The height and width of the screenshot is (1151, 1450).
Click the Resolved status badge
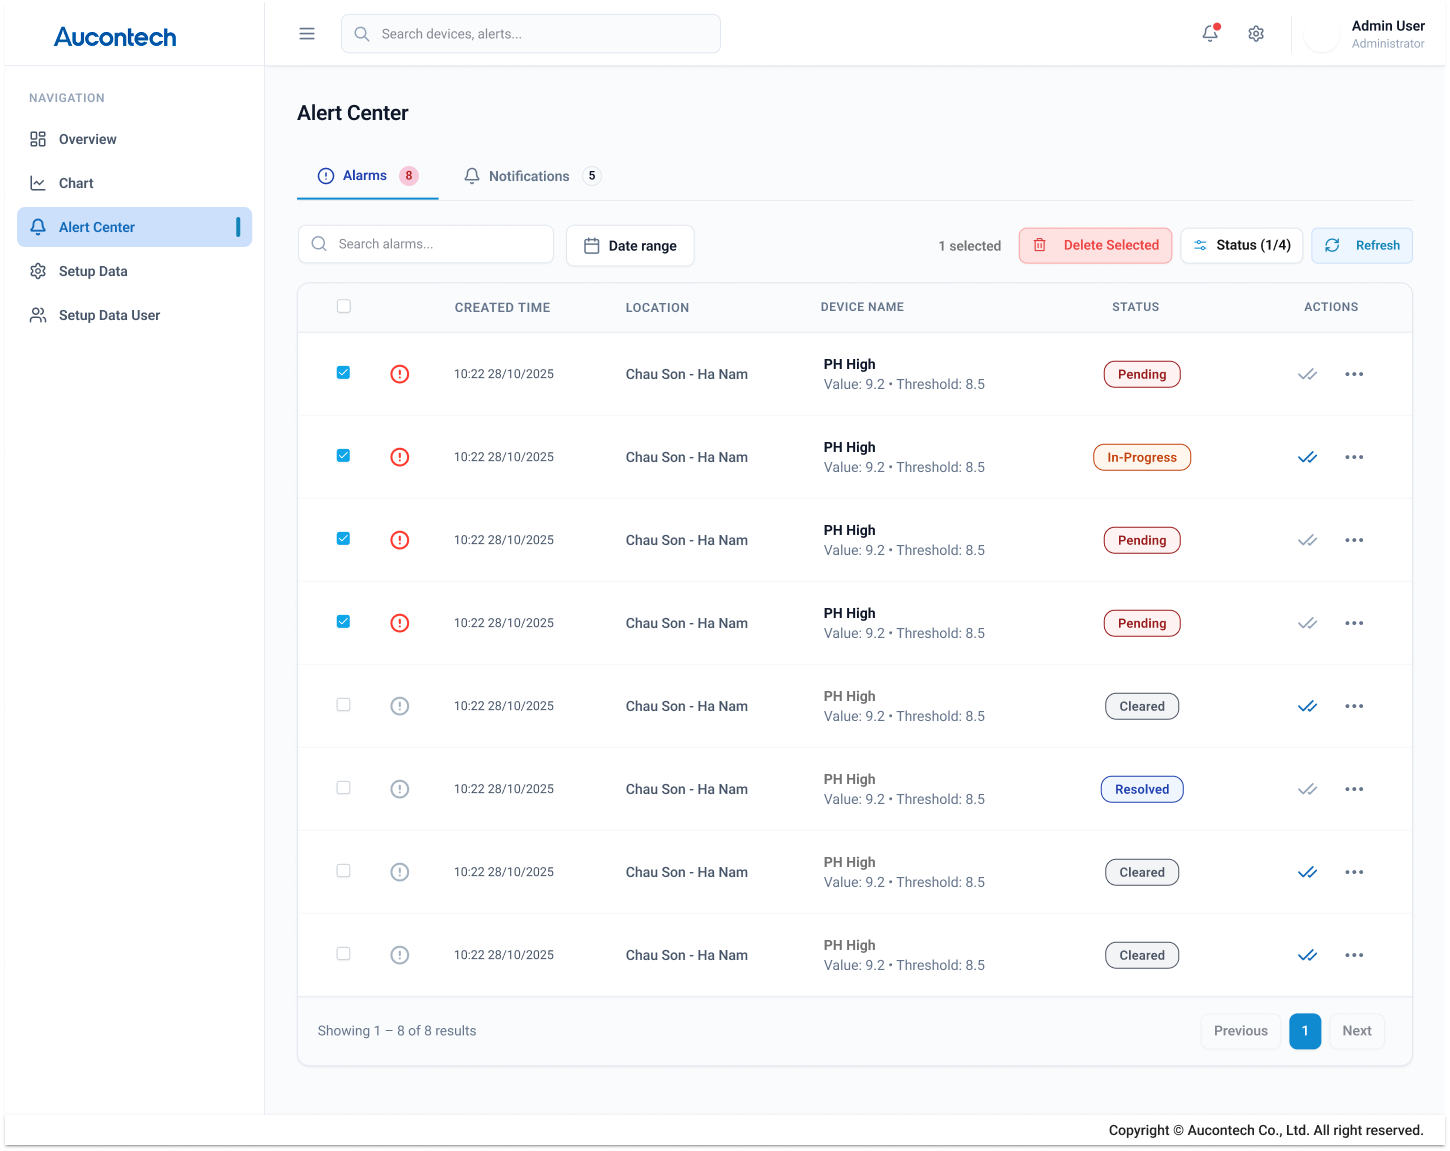(1142, 789)
